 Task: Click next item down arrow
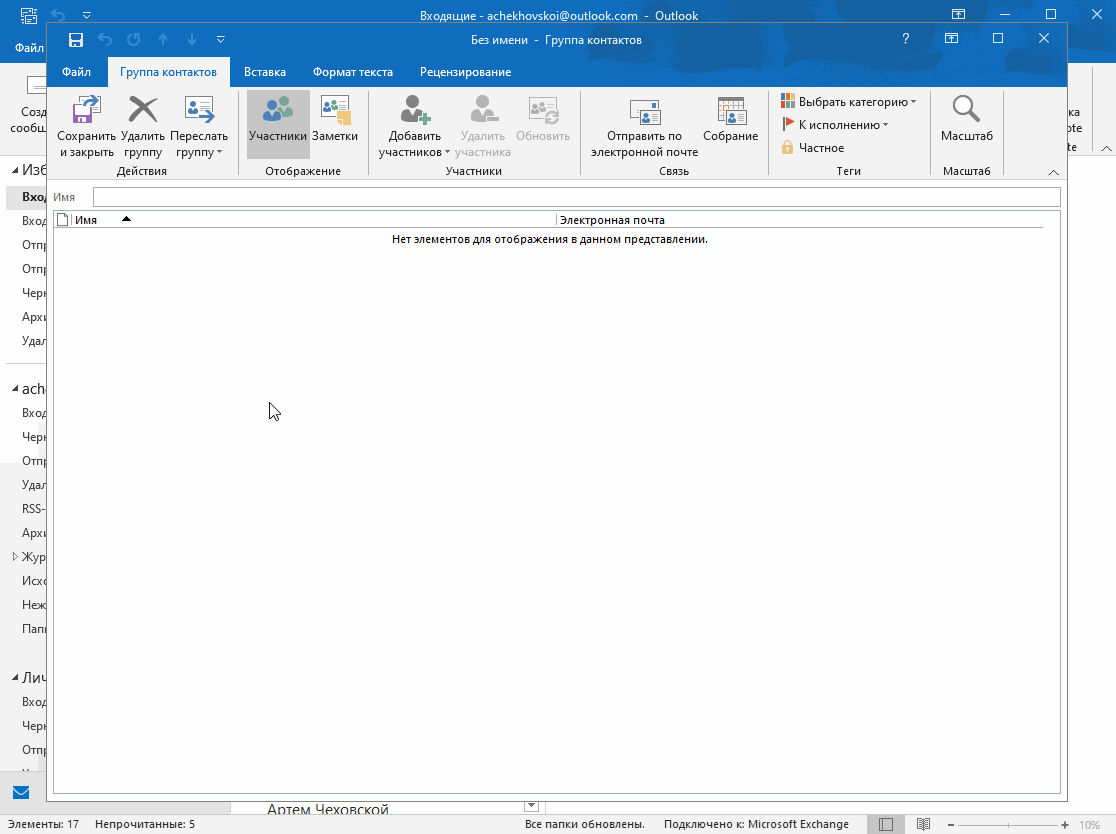coord(192,40)
